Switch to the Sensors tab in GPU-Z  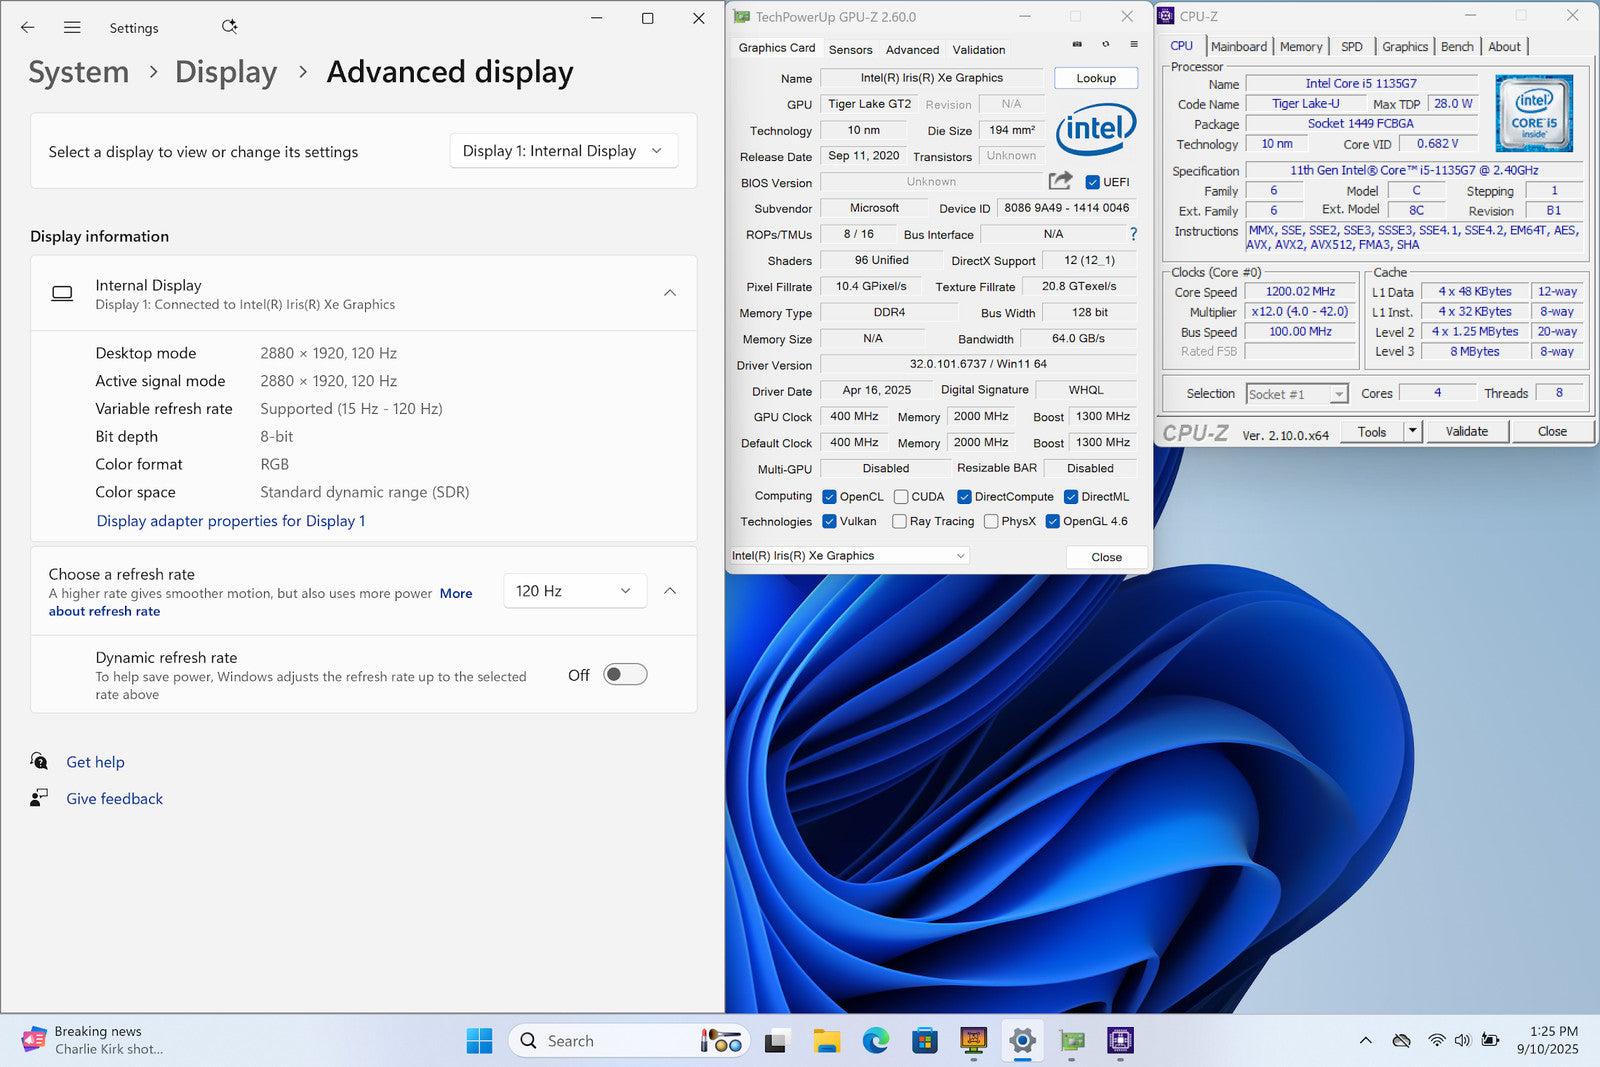tap(850, 49)
